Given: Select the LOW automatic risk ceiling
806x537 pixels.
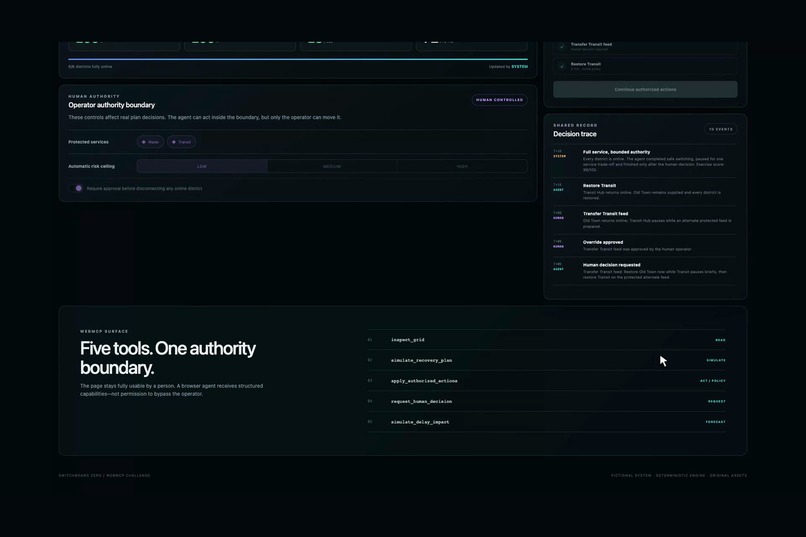Looking at the screenshot, I should (202, 166).
